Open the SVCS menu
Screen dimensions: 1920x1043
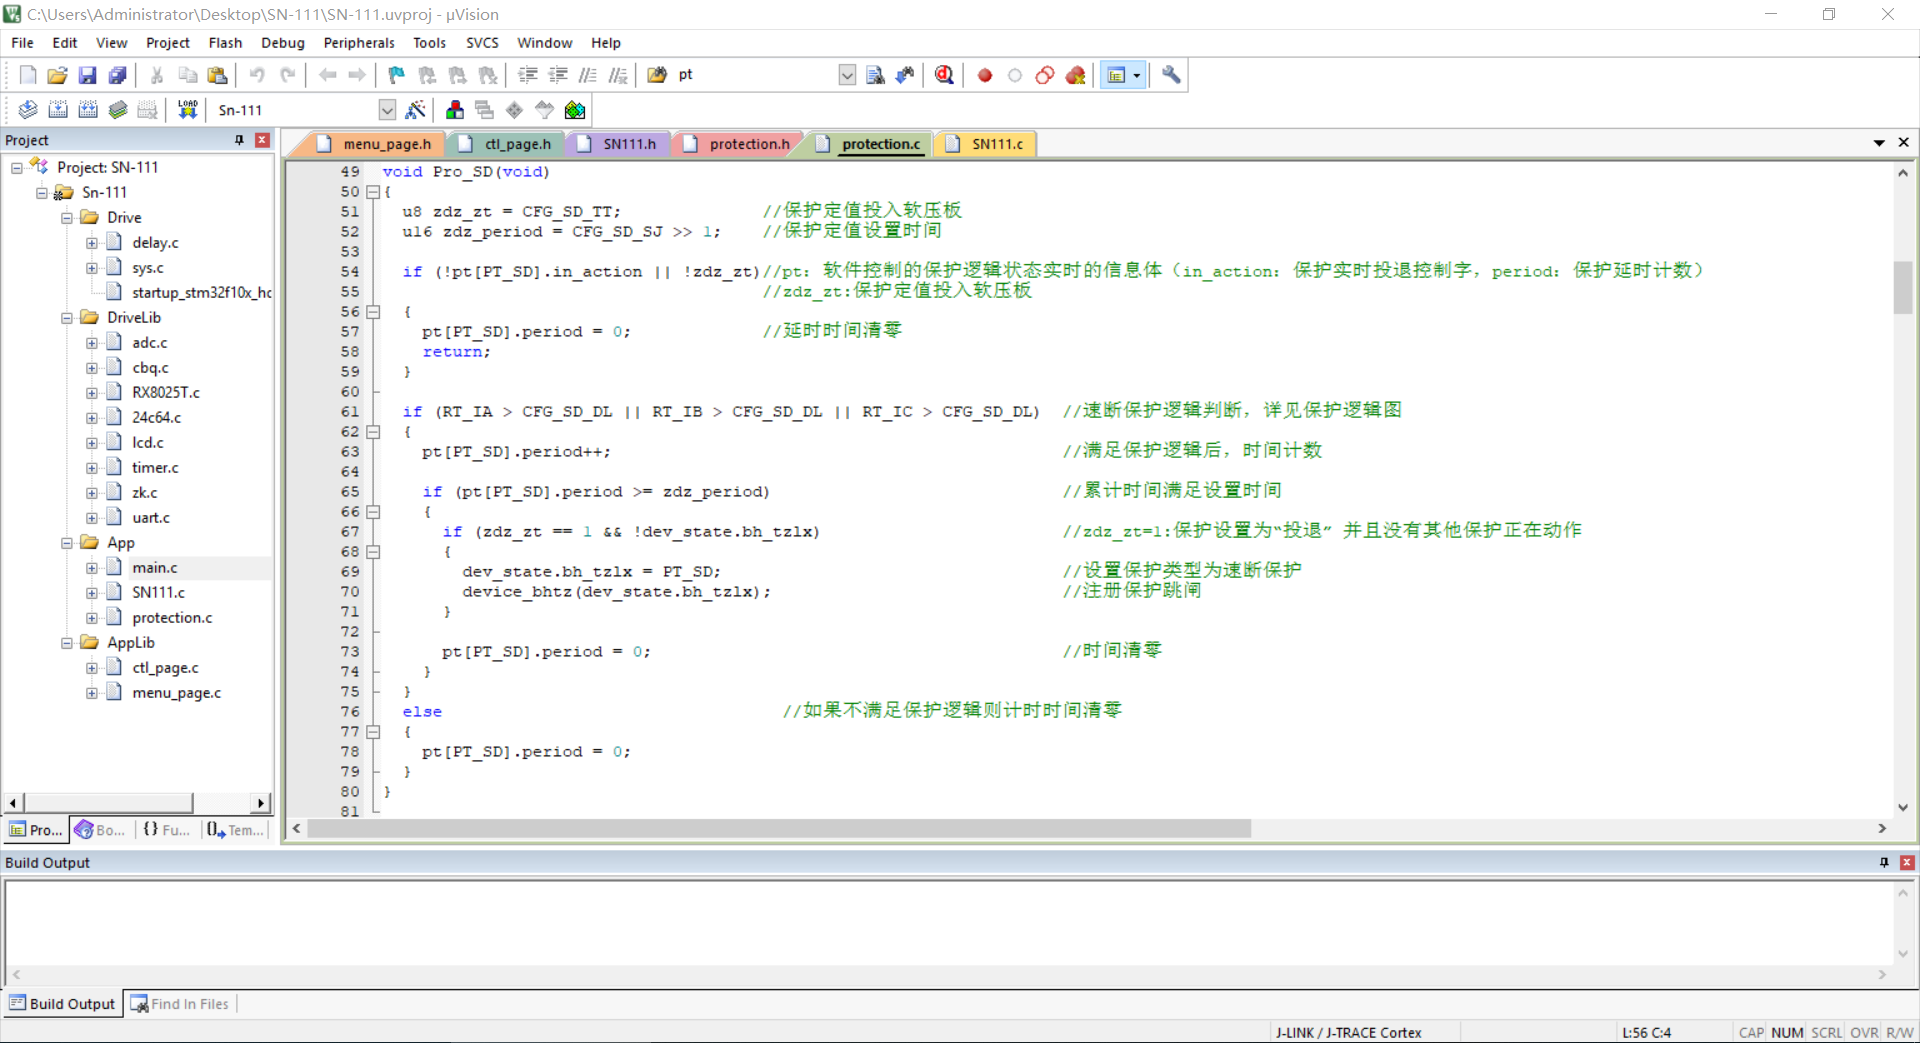[482, 43]
